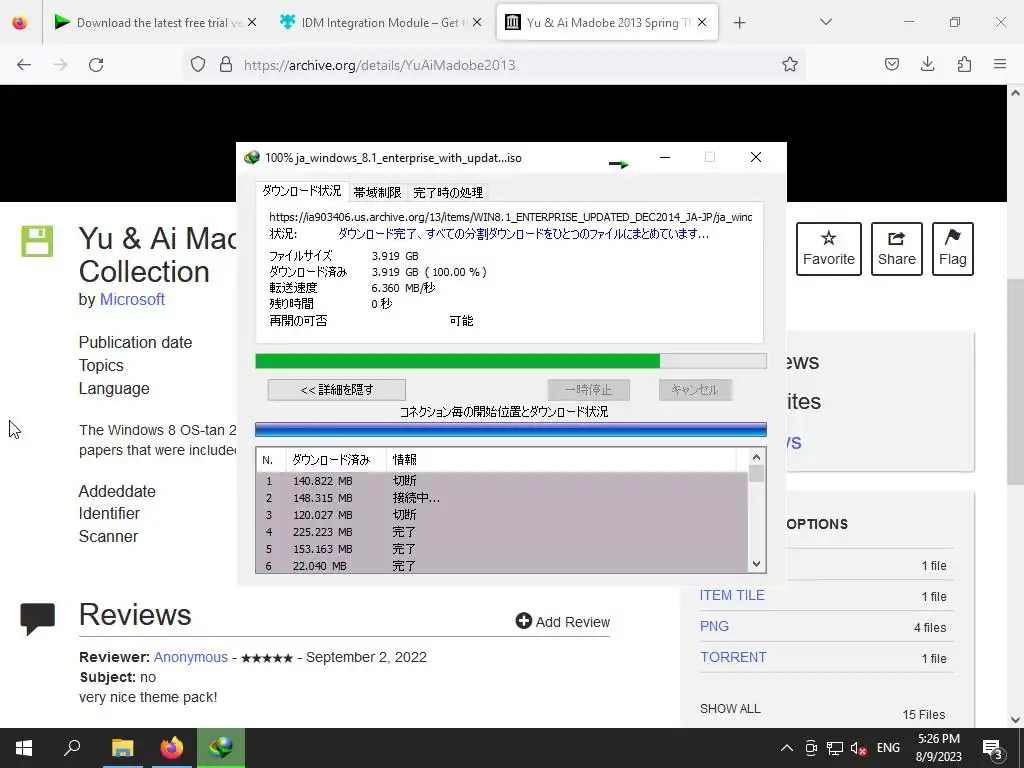The image size is (1024, 768).
Task: Reload the current page
Action: point(96,65)
